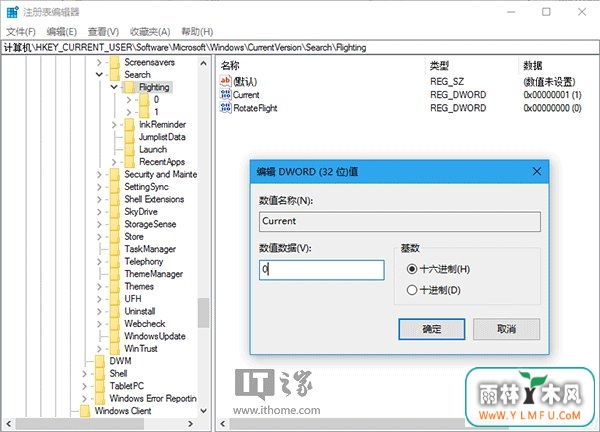Collapse the Flighting tree node
This screenshot has width=600, height=432.
pyautogui.click(x=114, y=87)
